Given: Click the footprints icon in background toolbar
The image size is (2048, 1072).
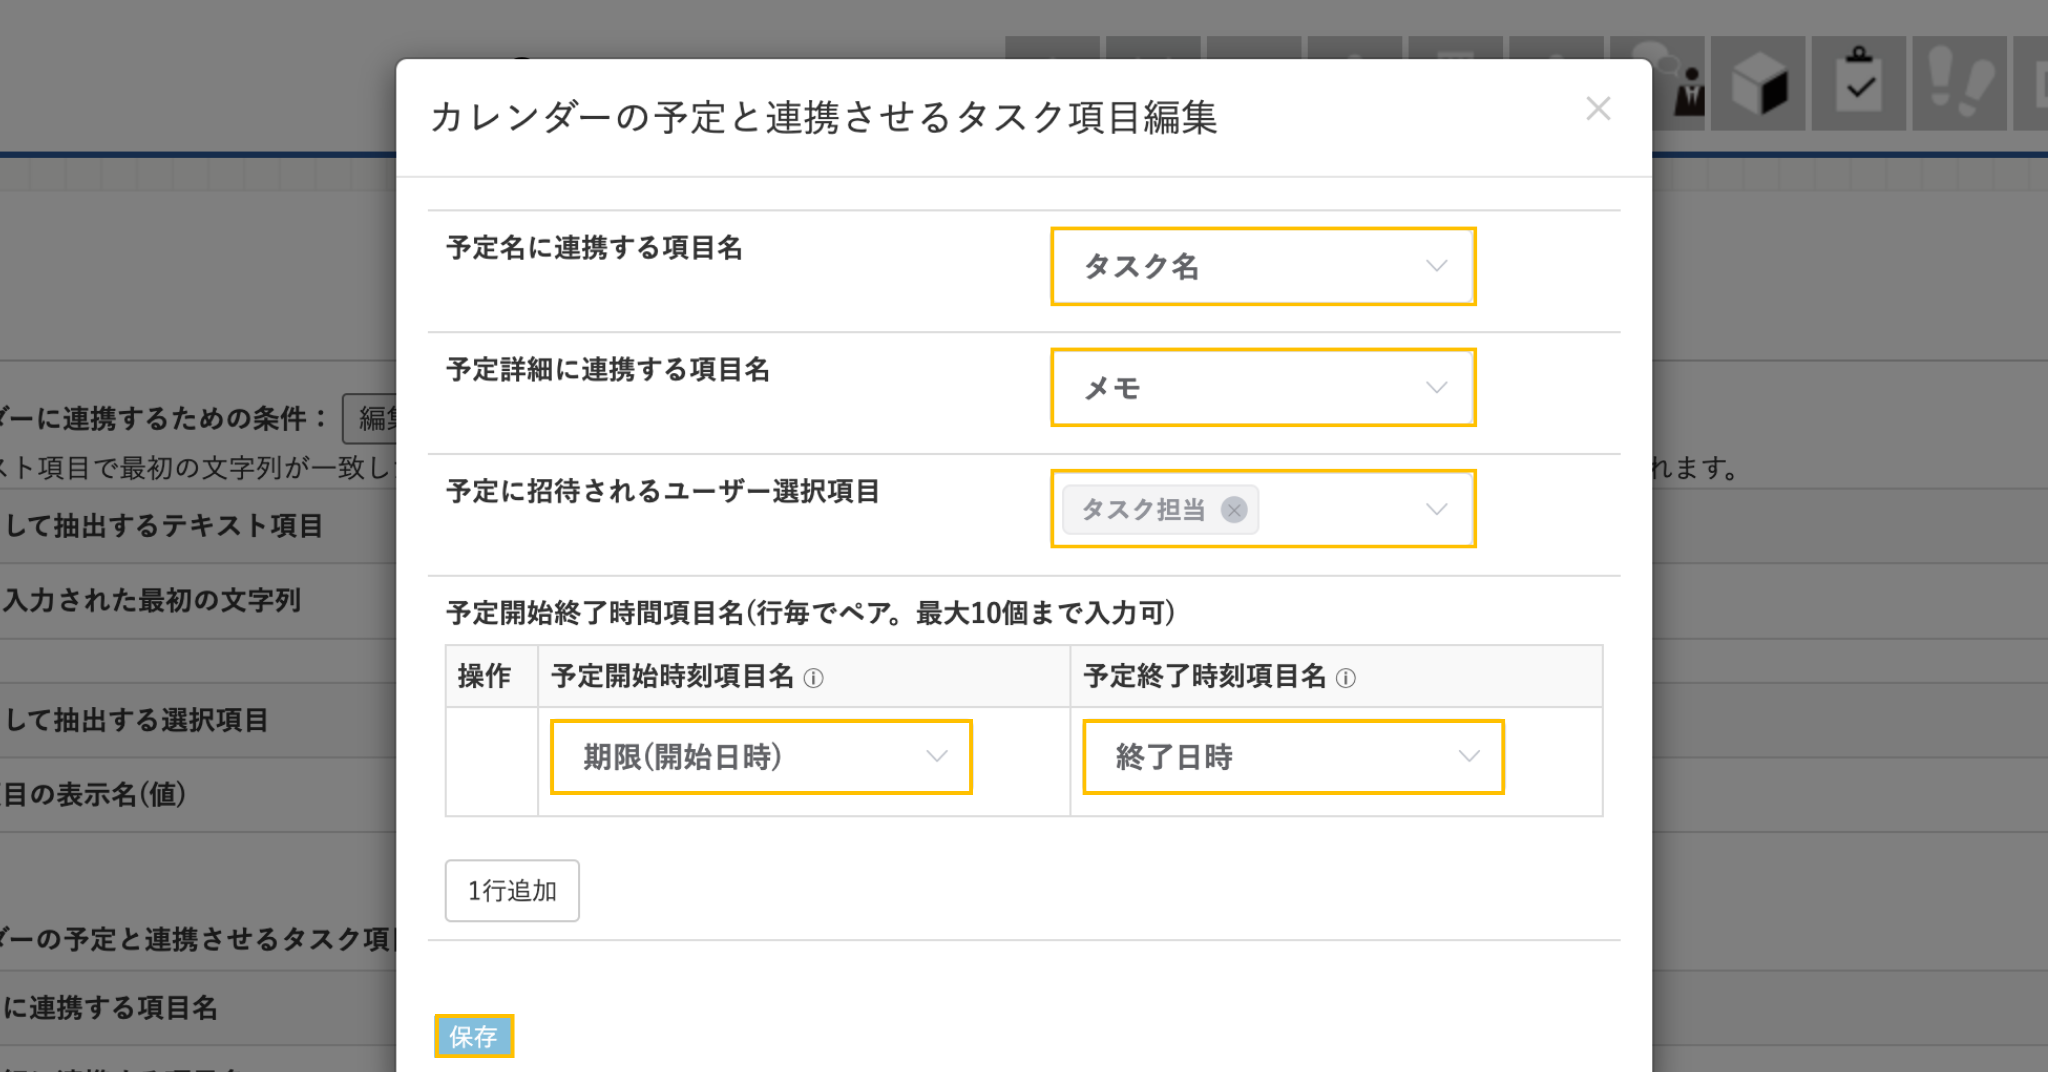Looking at the screenshot, I should click(x=1960, y=84).
